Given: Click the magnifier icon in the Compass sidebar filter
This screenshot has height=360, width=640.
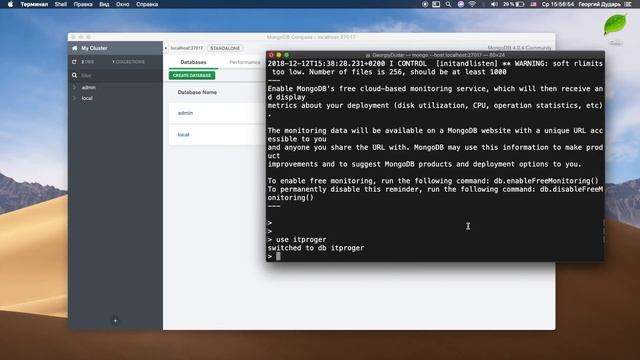Looking at the screenshot, I should 74,76.
